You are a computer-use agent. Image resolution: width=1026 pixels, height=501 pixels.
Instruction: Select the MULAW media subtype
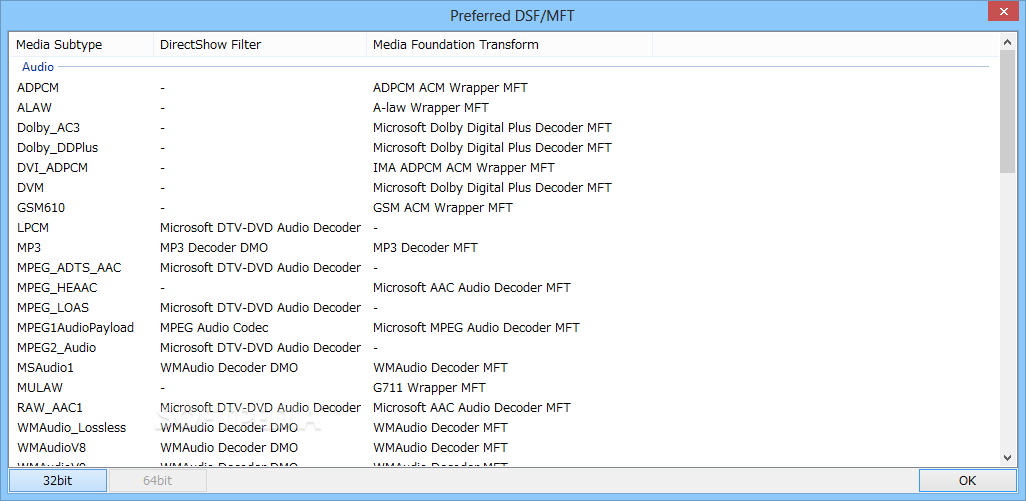click(40, 387)
